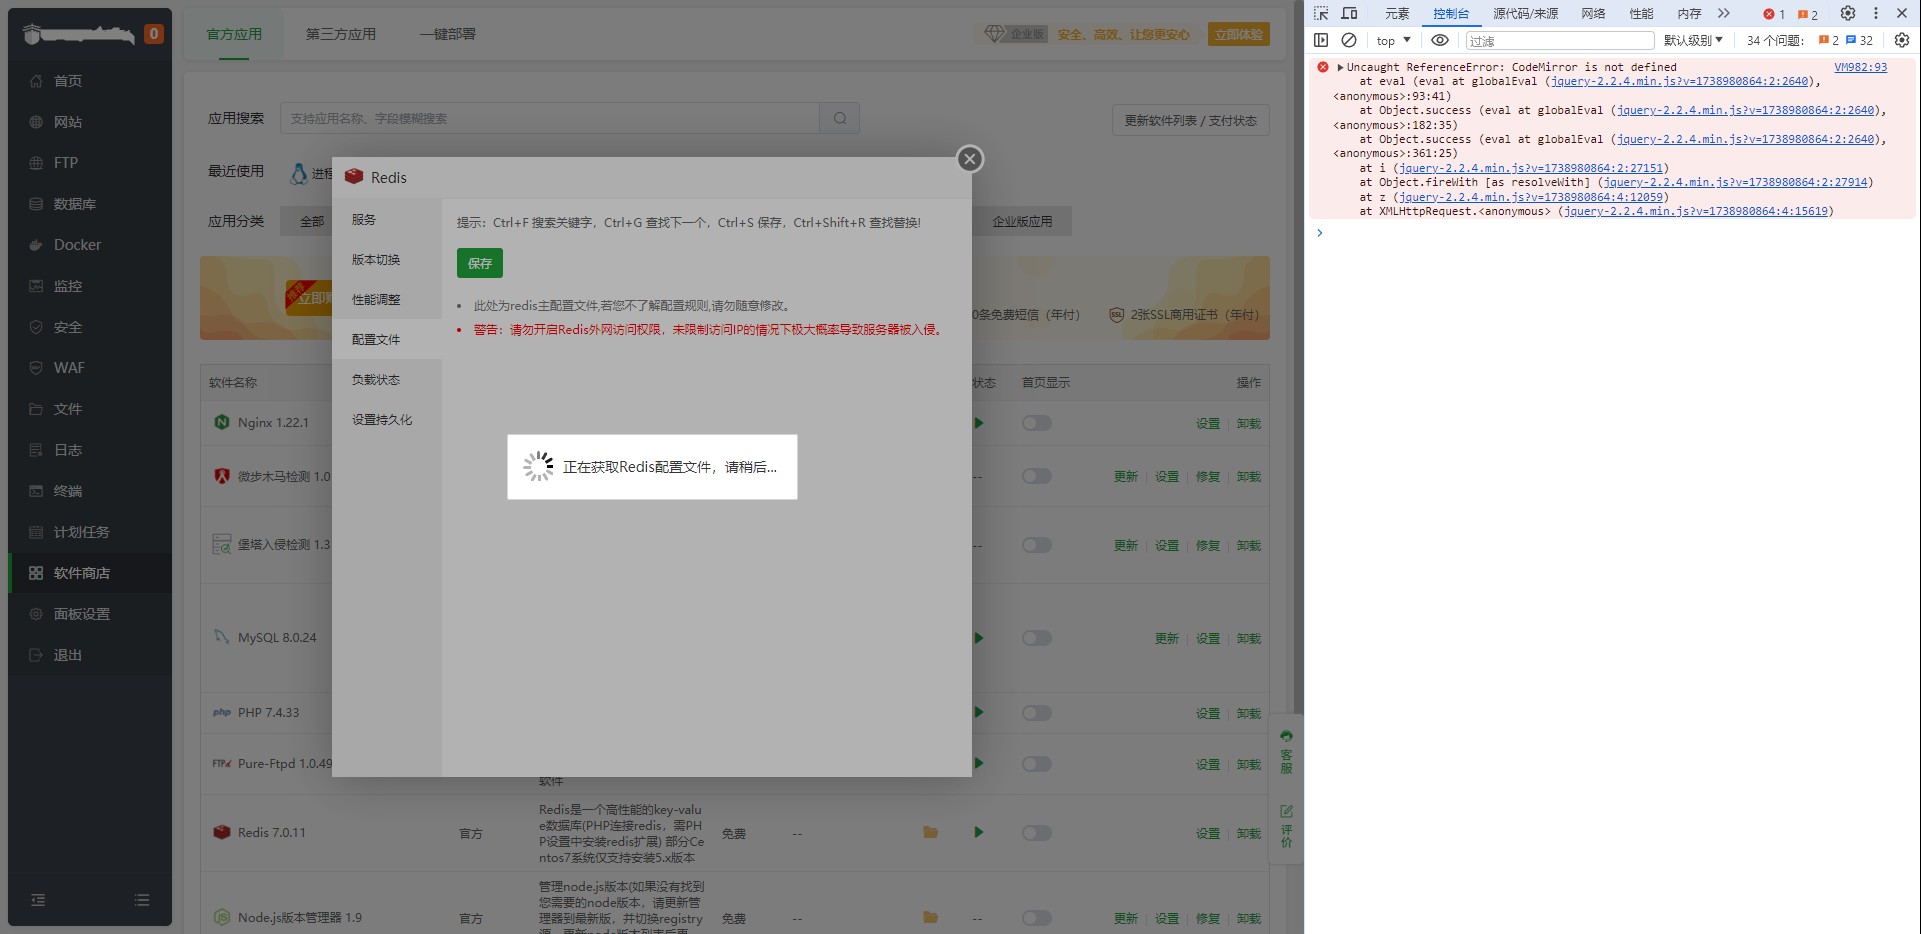Click 更新软件列表 / 支付状态 button
The height and width of the screenshot is (934, 1921).
tap(1190, 120)
